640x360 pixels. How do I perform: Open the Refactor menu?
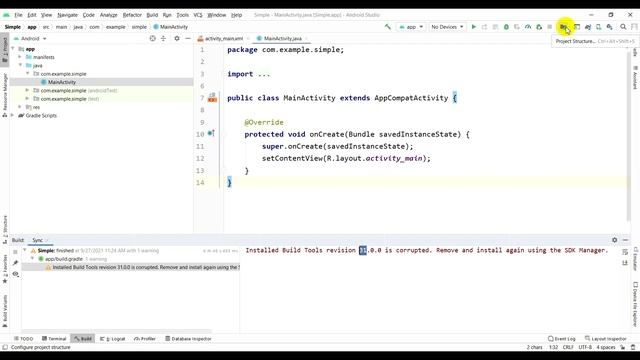(x=132, y=15)
